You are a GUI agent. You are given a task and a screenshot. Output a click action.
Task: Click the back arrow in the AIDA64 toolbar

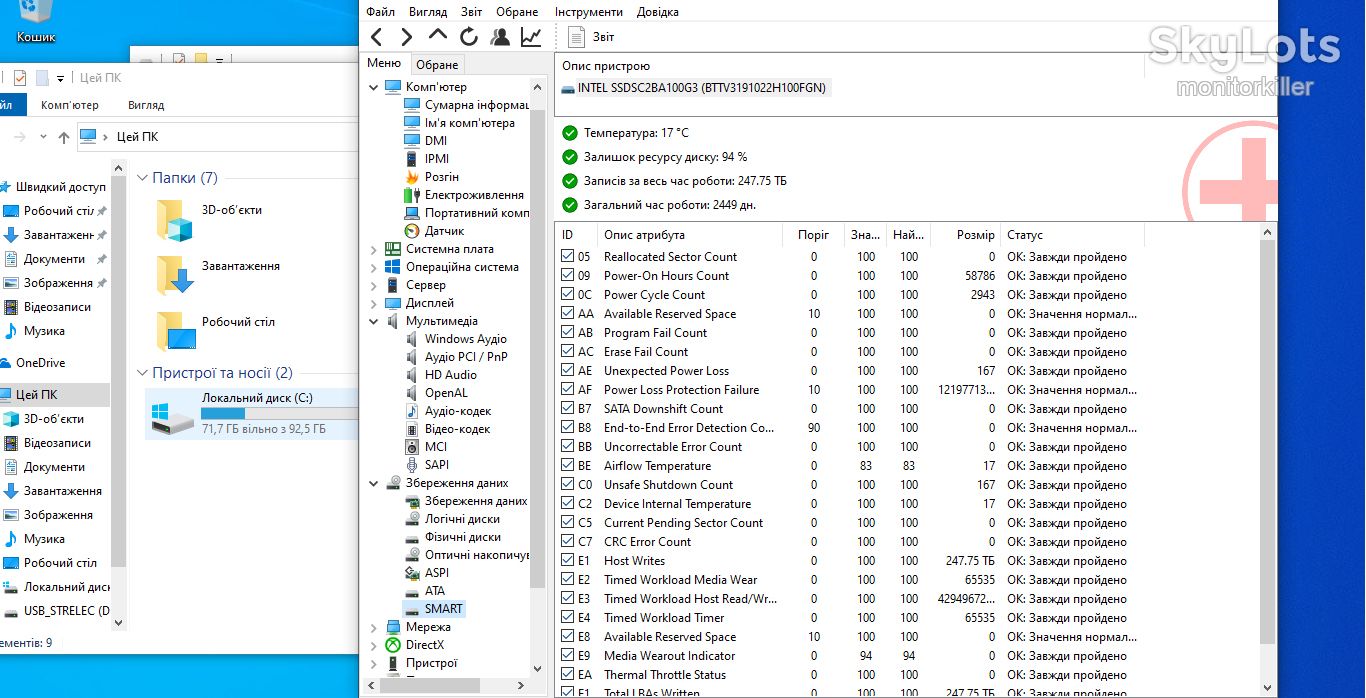tap(376, 37)
